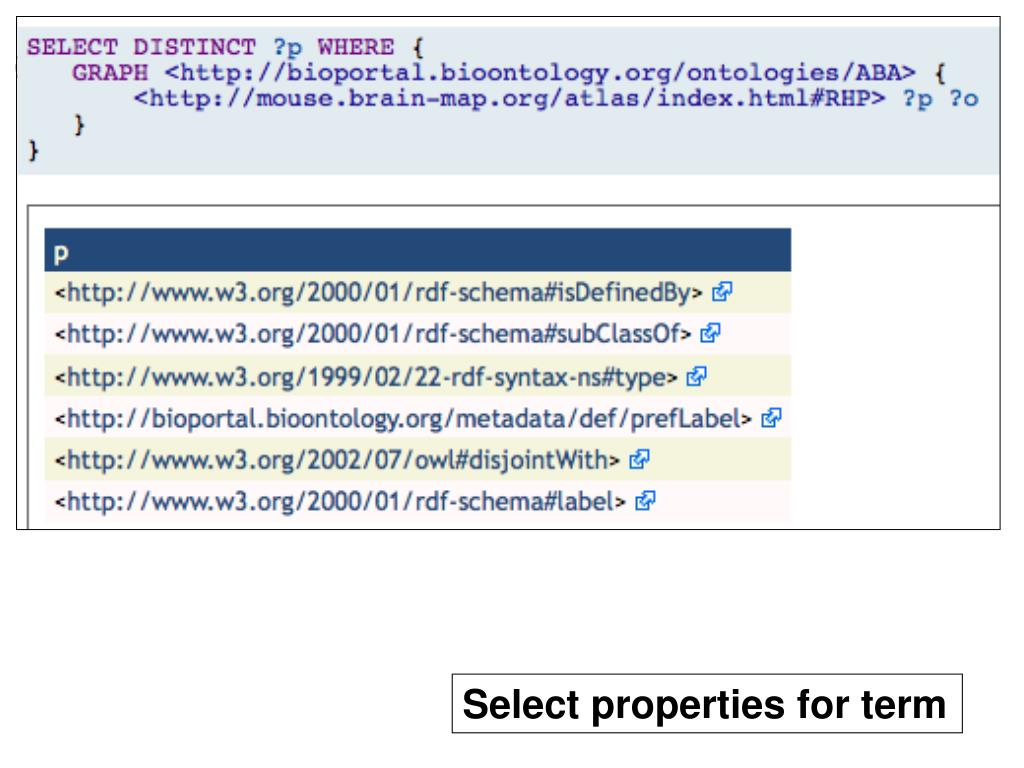This screenshot has width=1024, height=768.
Task: Click the ?o variable in the query
Action: [963, 99]
